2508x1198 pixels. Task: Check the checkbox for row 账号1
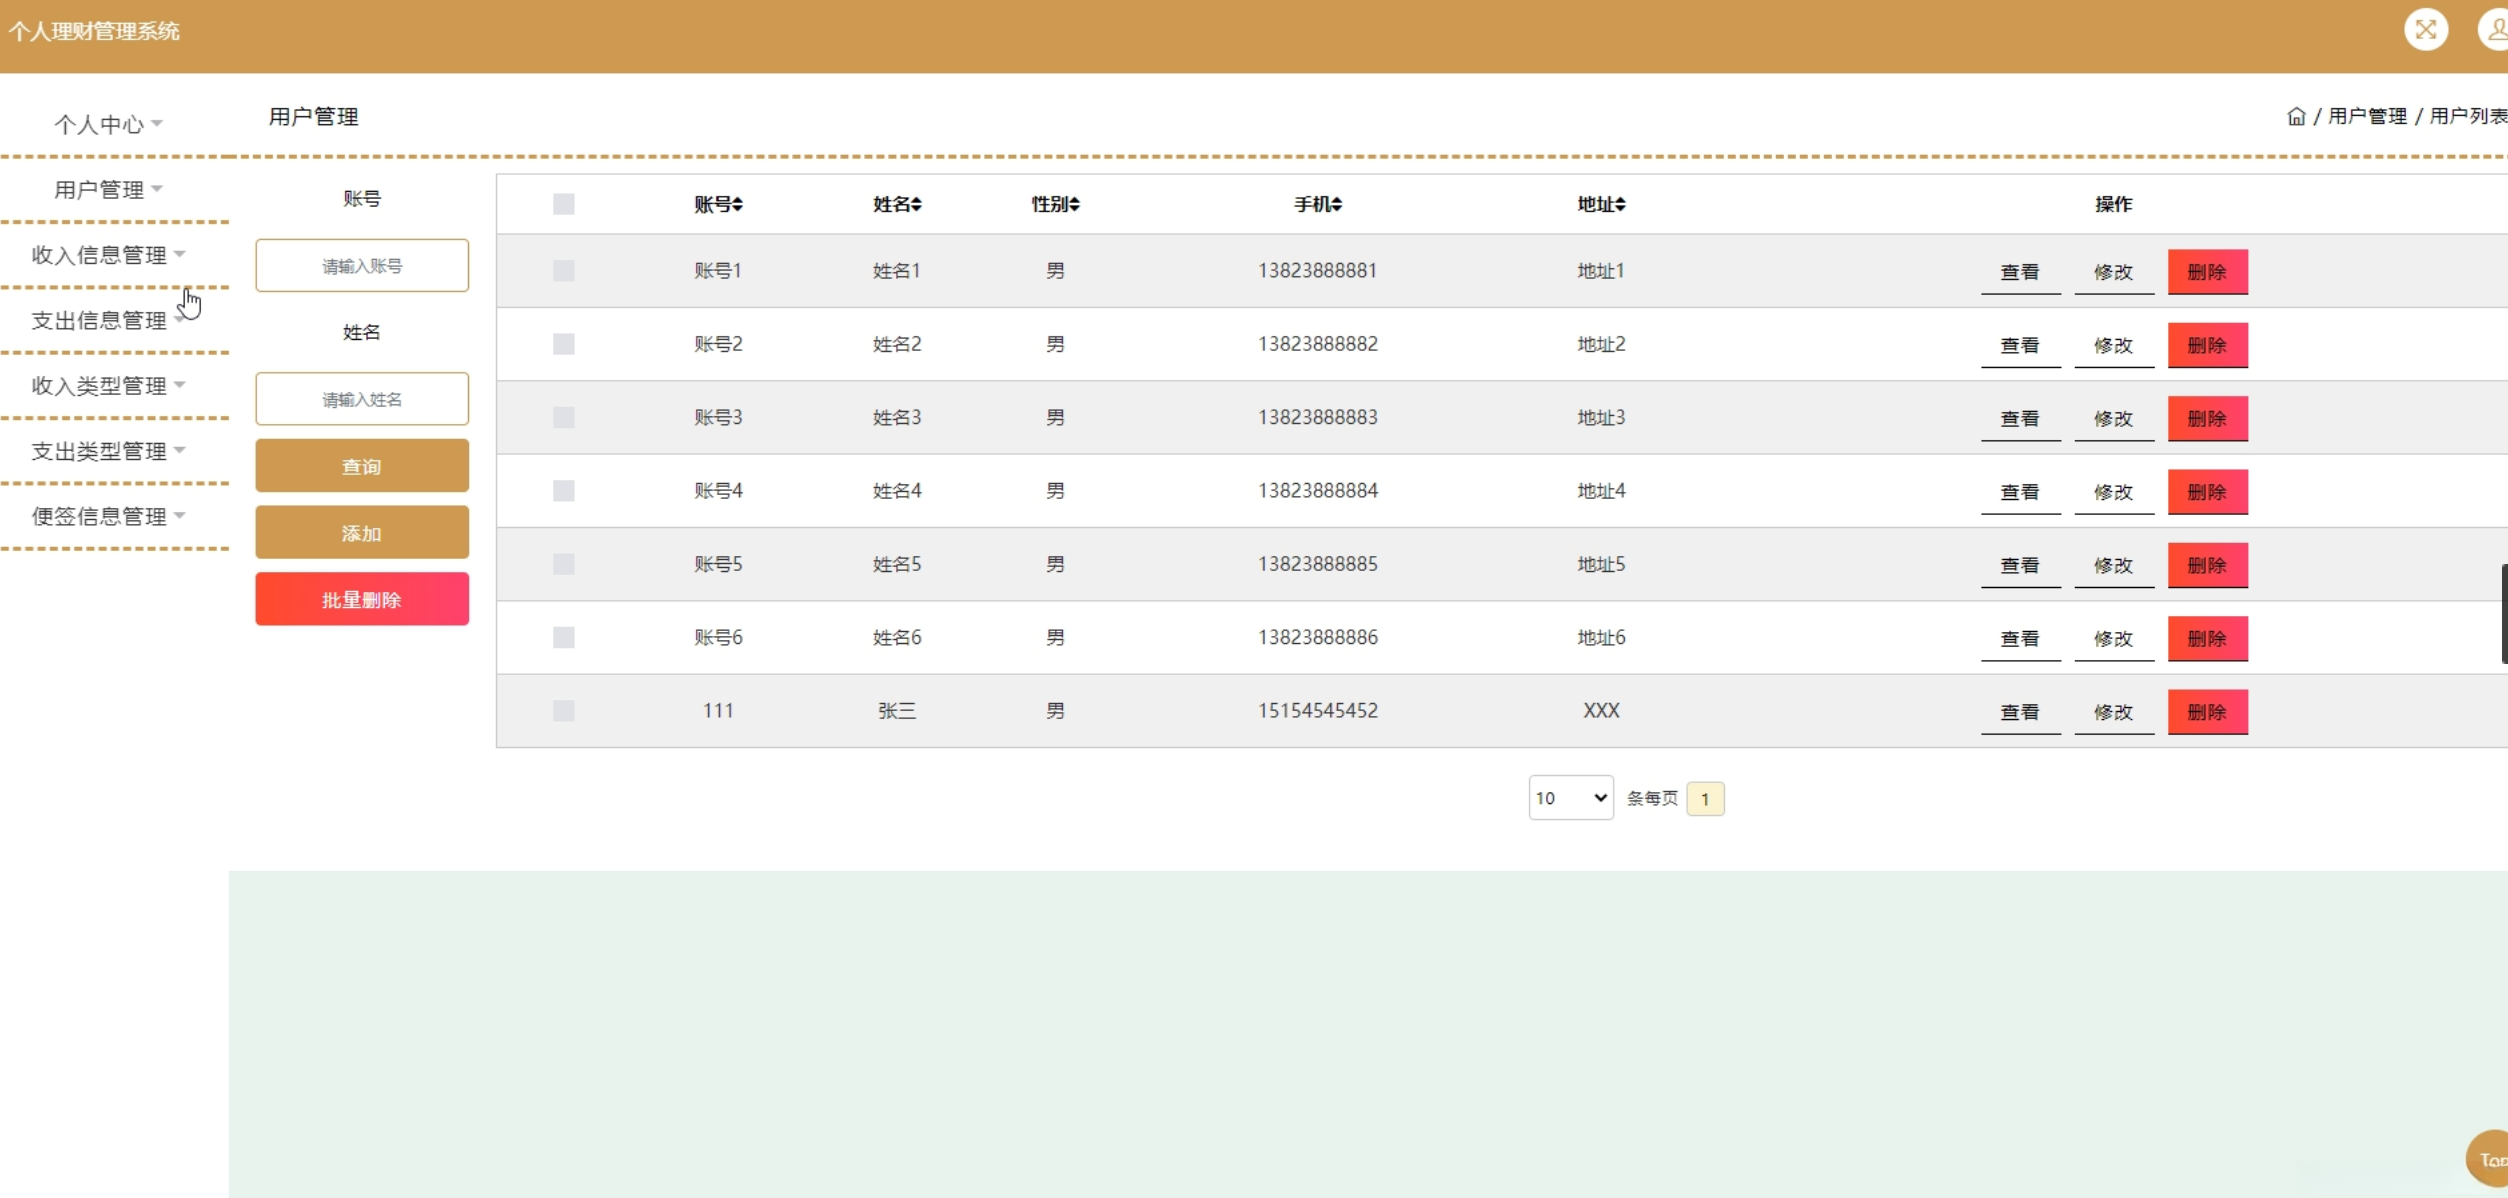563,271
